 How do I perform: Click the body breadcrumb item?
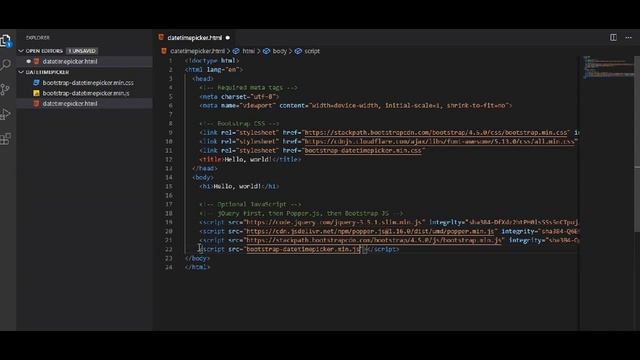pyautogui.click(x=279, y=51)
